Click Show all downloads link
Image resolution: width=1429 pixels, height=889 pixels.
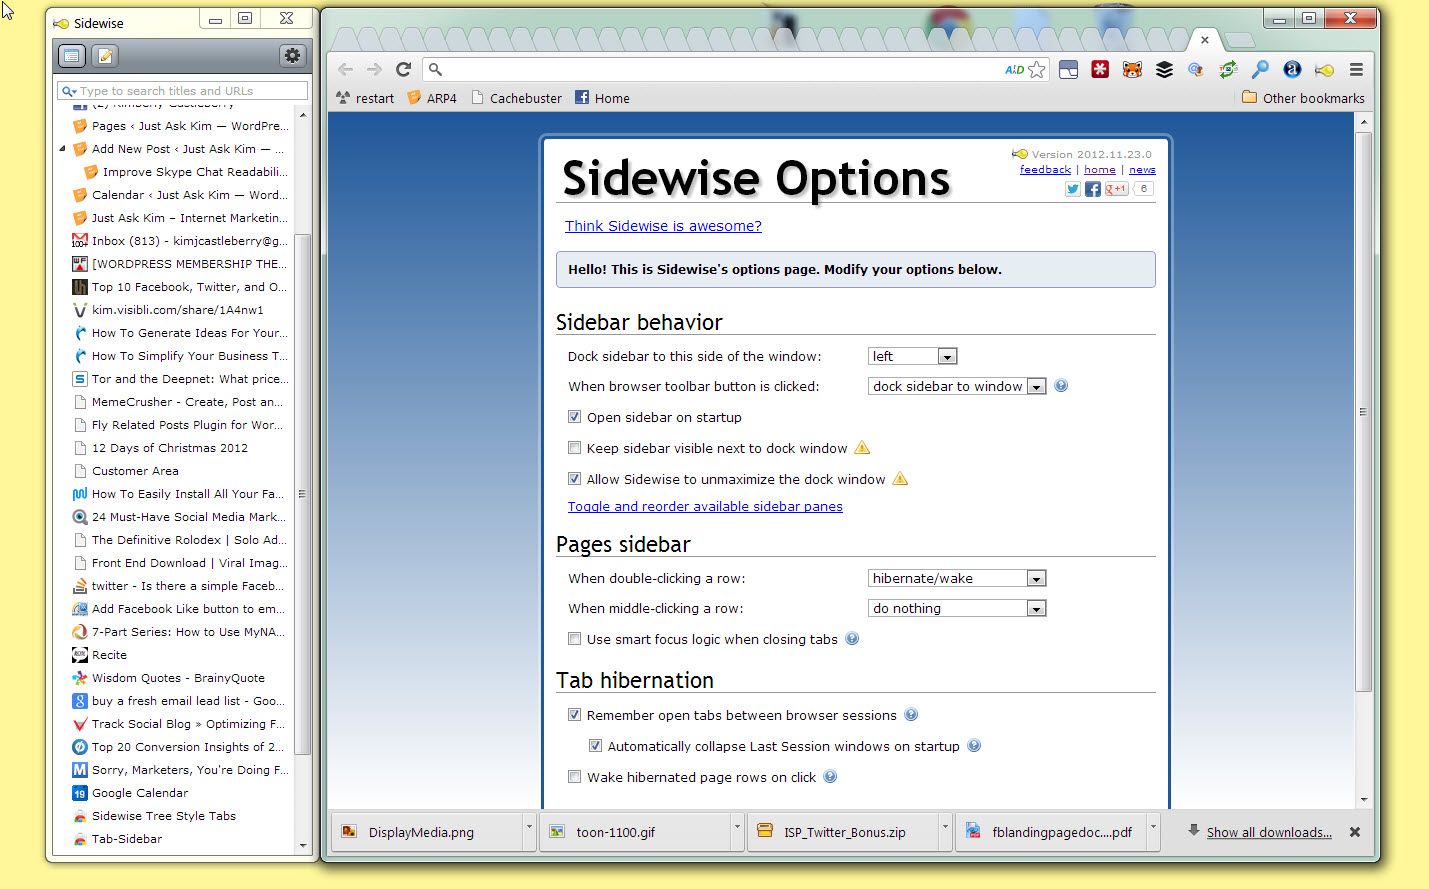pos(1269,832)
